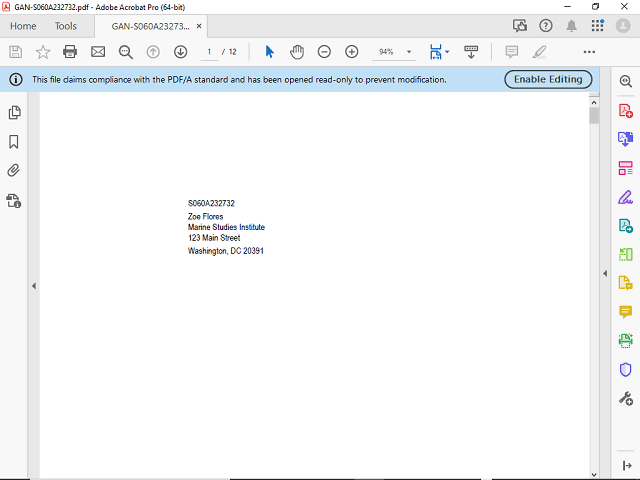
Task: Open the Edit PDF tool
Action: tap(625, 168)
